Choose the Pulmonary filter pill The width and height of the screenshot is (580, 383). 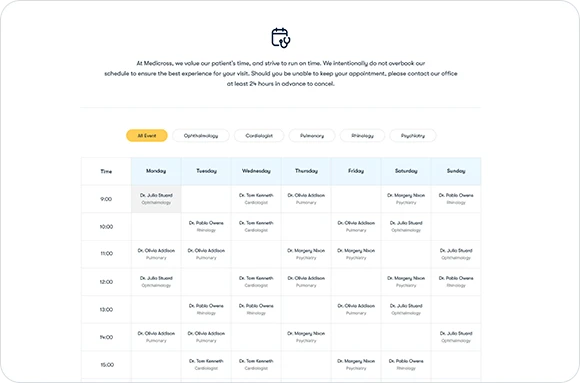(x=312, y=135)
